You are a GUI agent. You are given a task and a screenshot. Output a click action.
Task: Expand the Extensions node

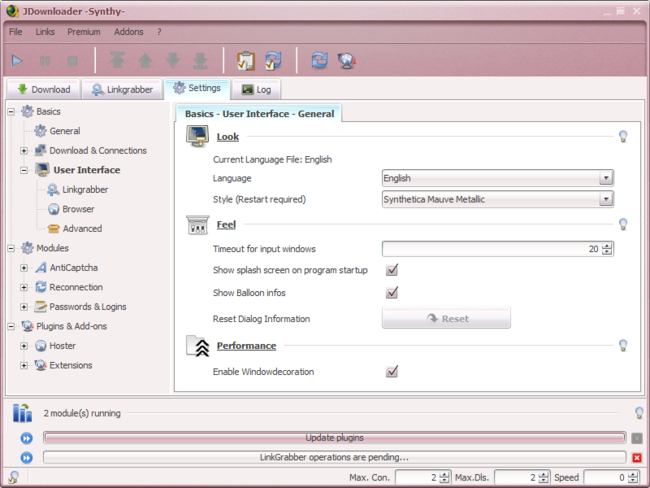click(x=24, y=365)
